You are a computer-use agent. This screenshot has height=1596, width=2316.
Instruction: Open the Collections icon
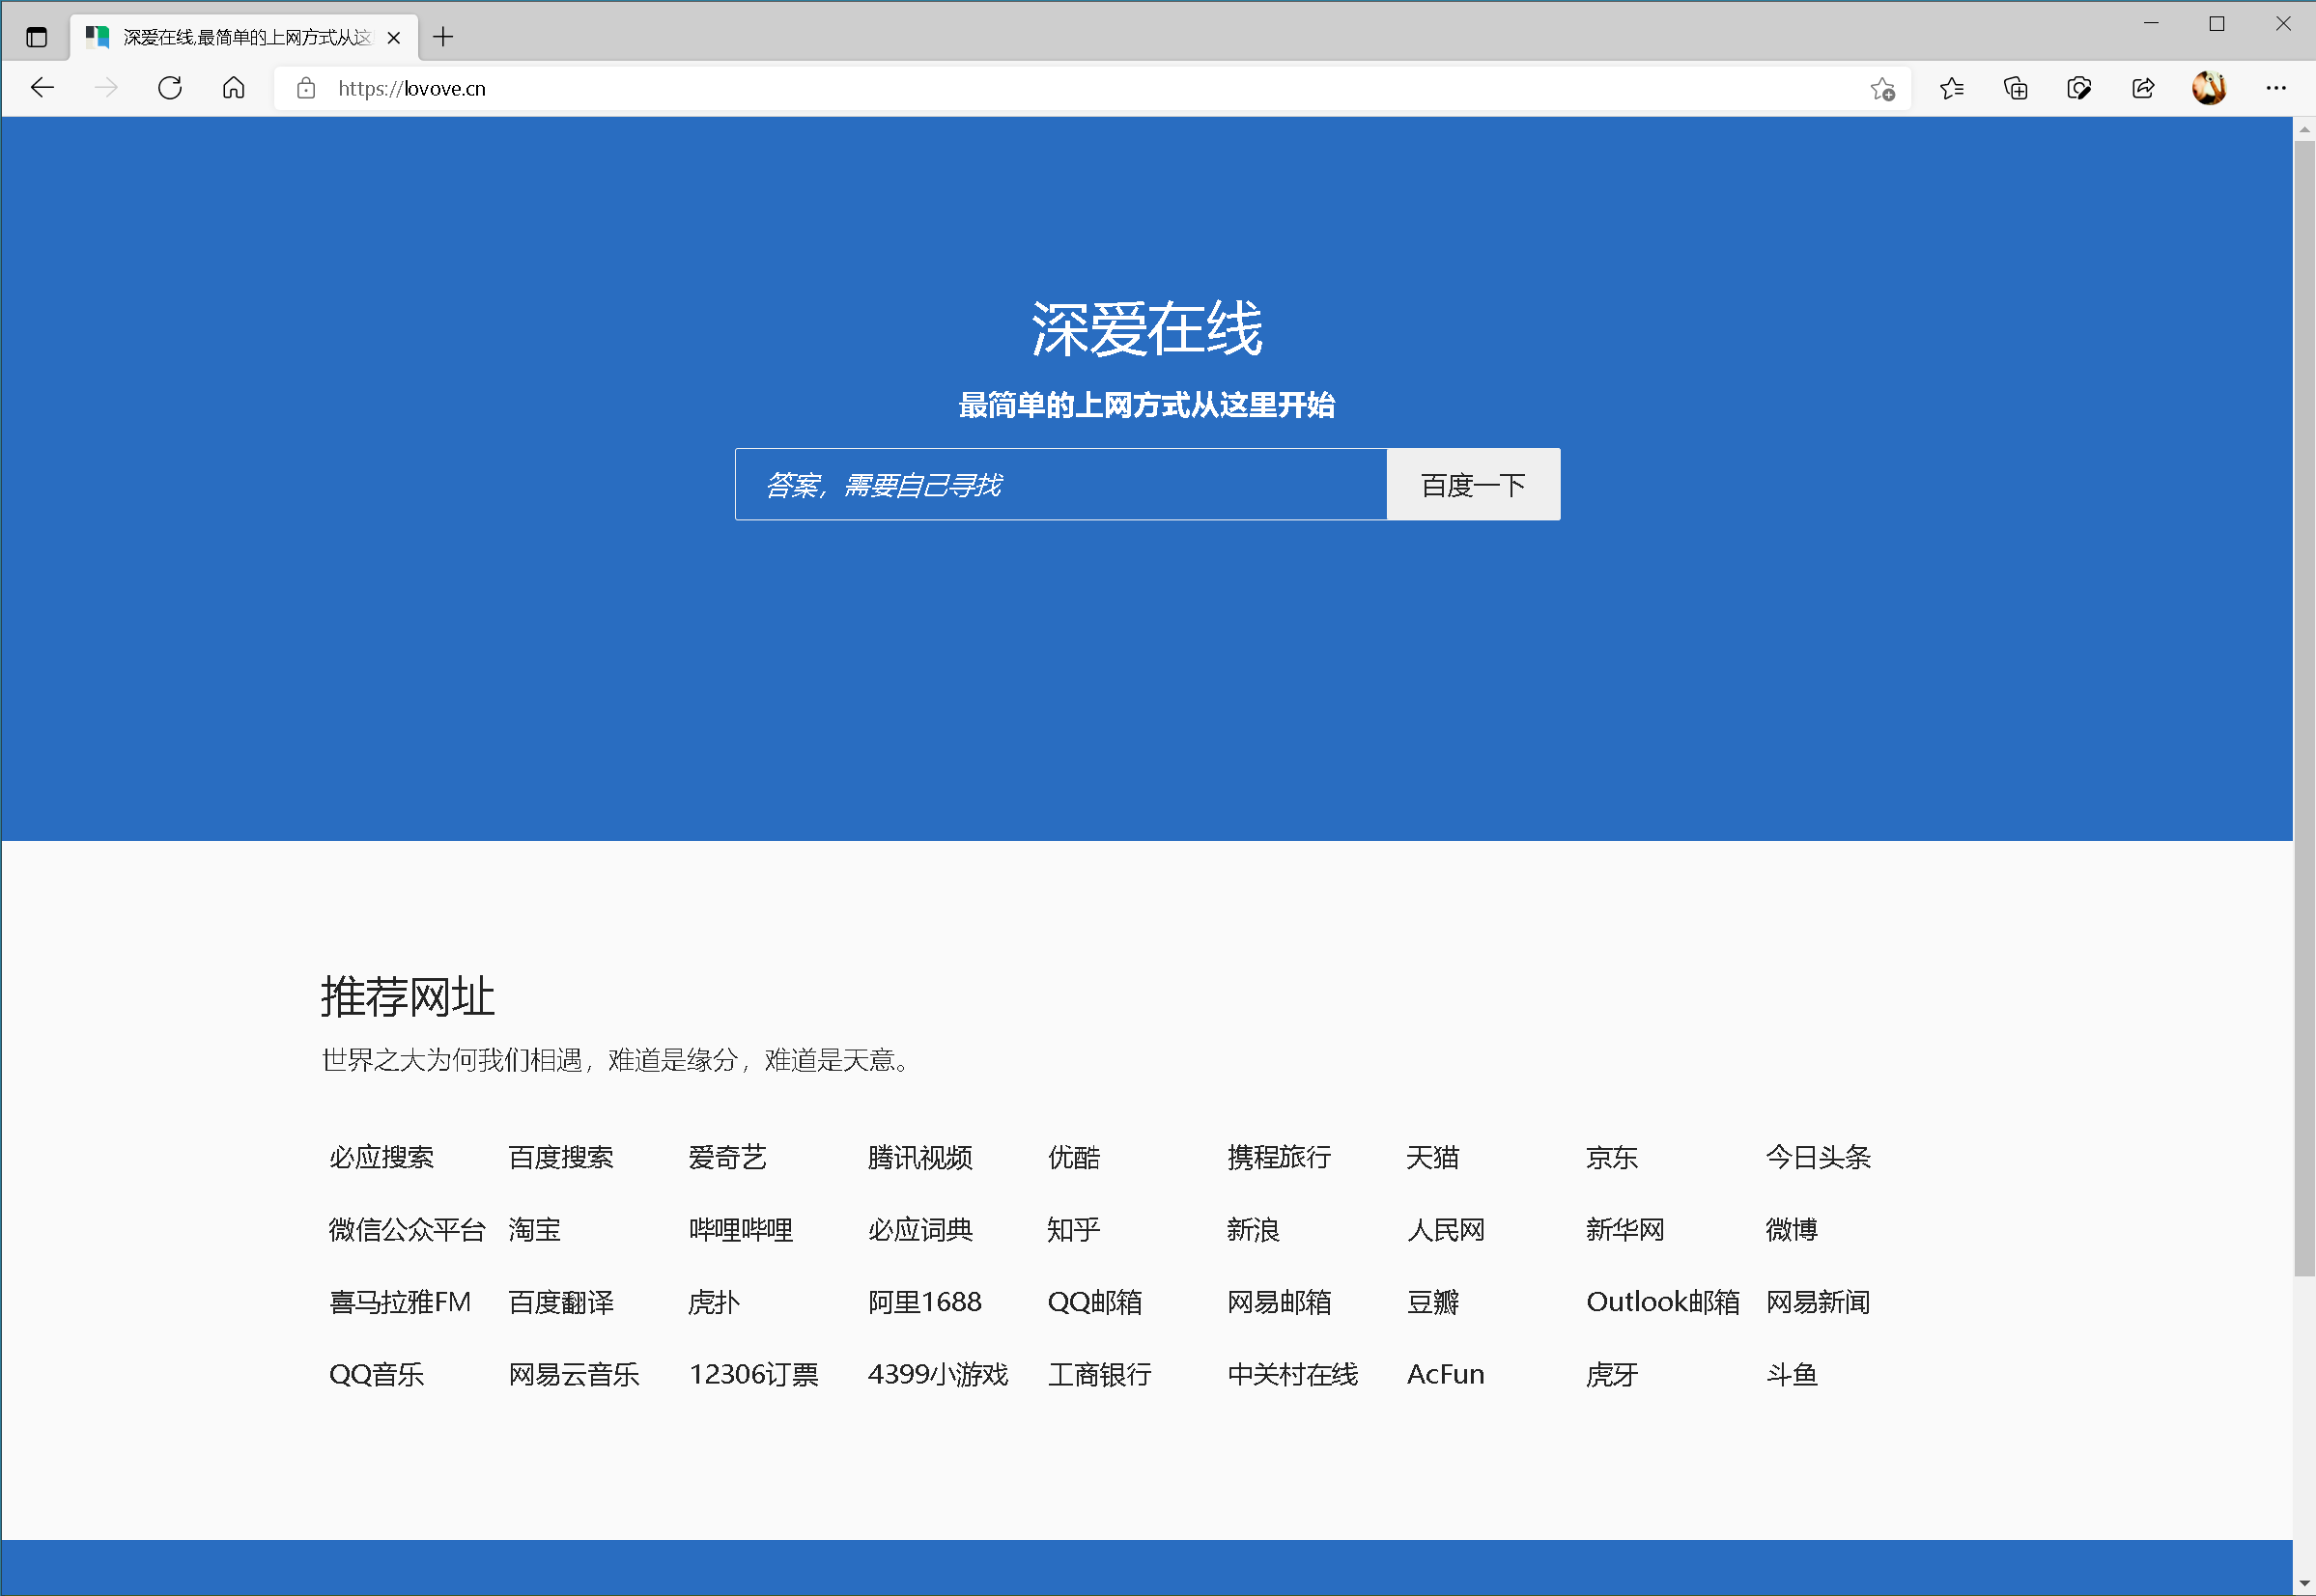(x=2015, y=88)
